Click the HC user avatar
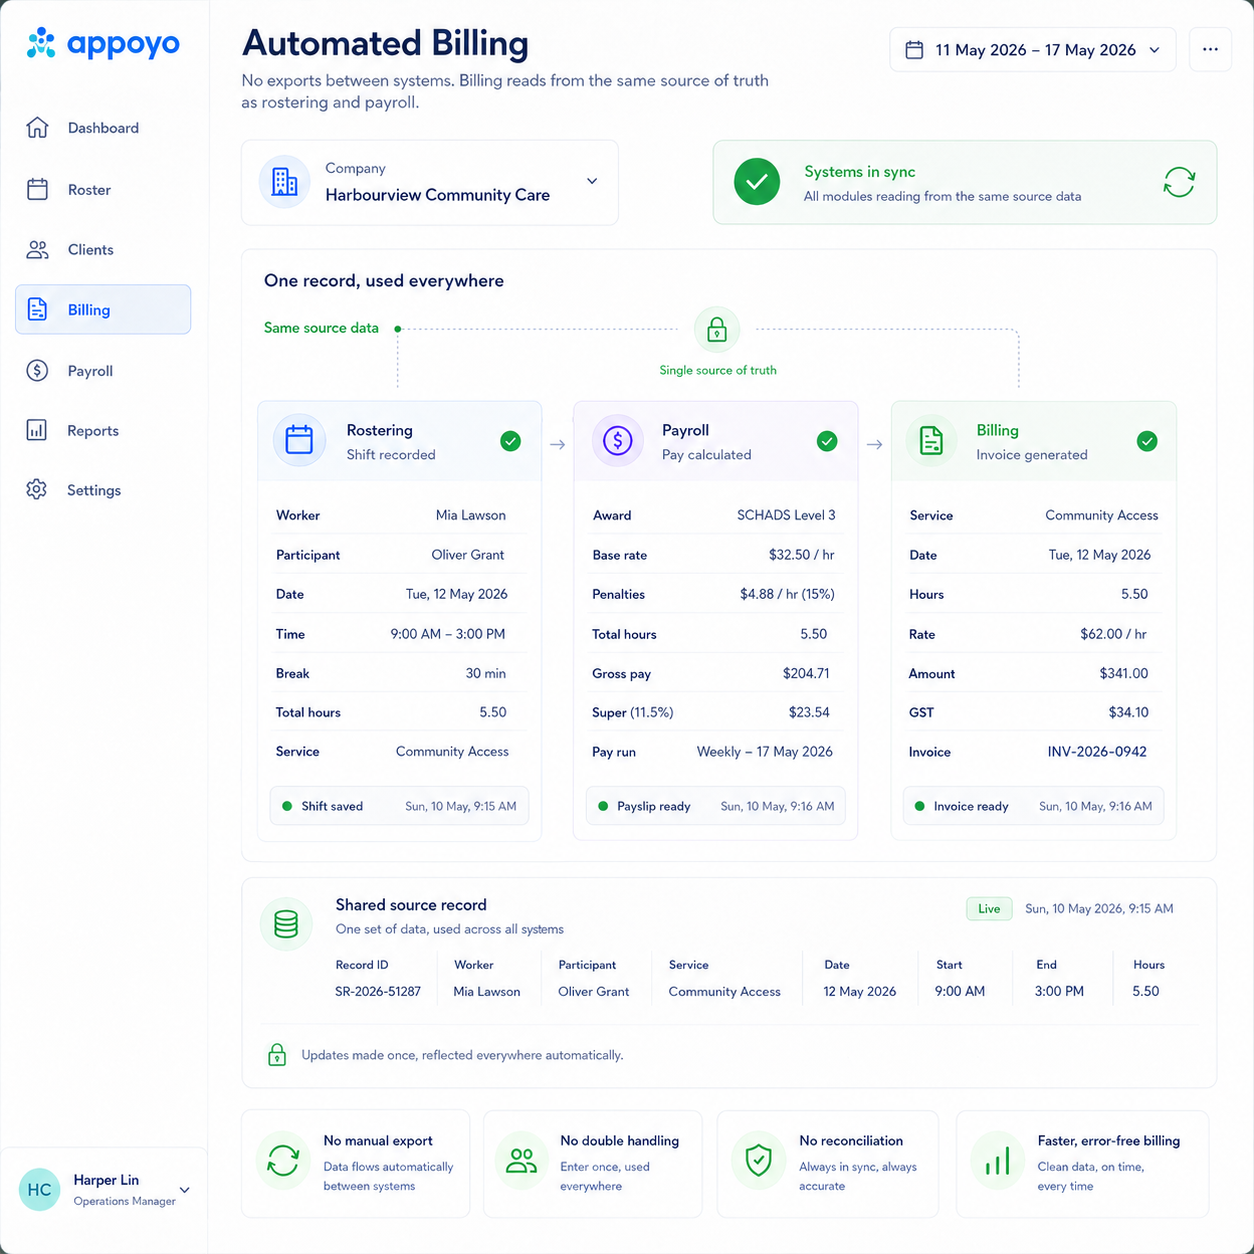Image resolution: width=1254 pixels, height=1254 pixels. [x=40, y=1190]
